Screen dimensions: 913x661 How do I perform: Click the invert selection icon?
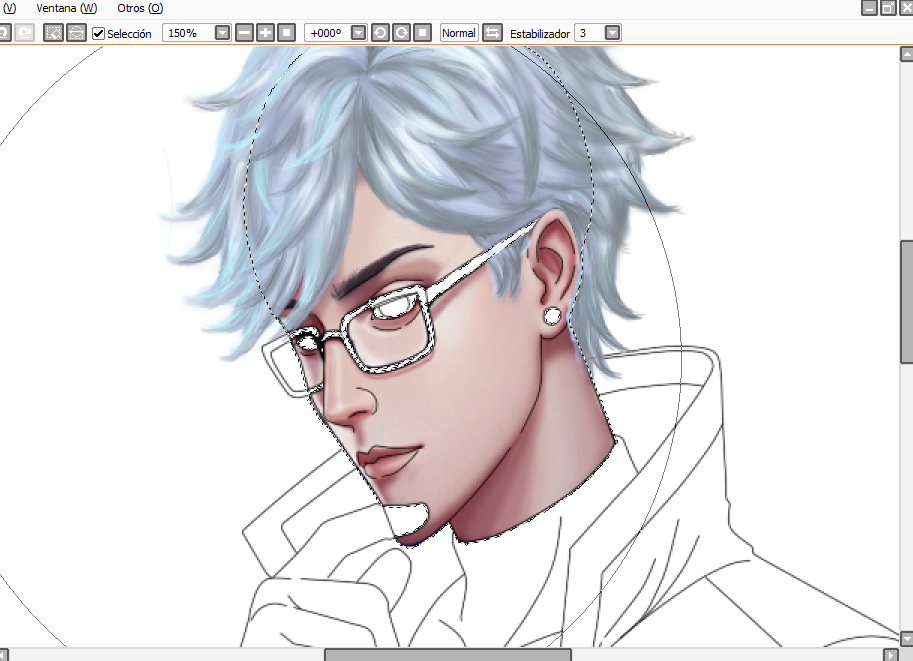click(x=76, y=33)
